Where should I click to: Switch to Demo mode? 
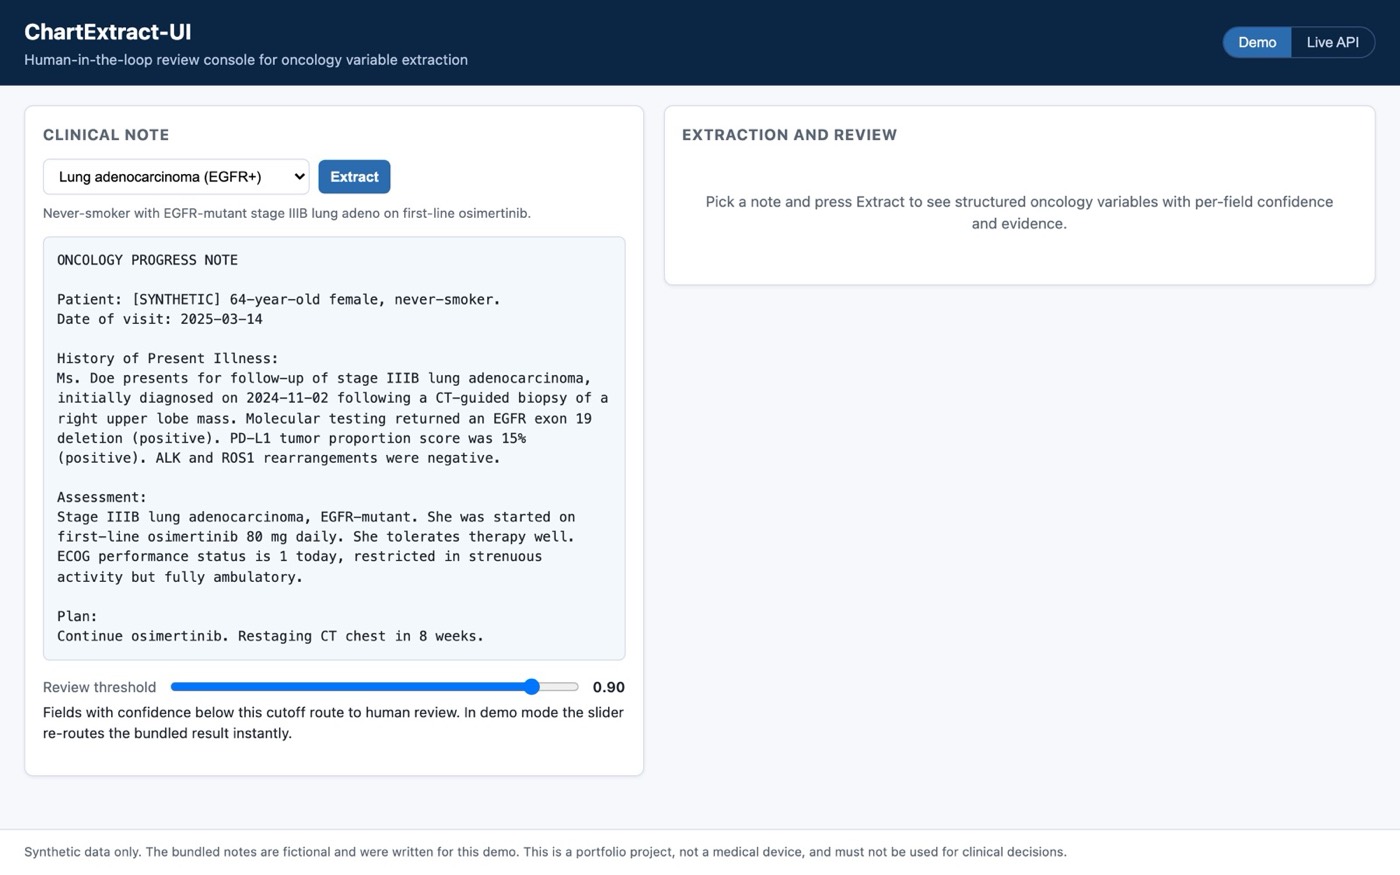coord(1257,42)
